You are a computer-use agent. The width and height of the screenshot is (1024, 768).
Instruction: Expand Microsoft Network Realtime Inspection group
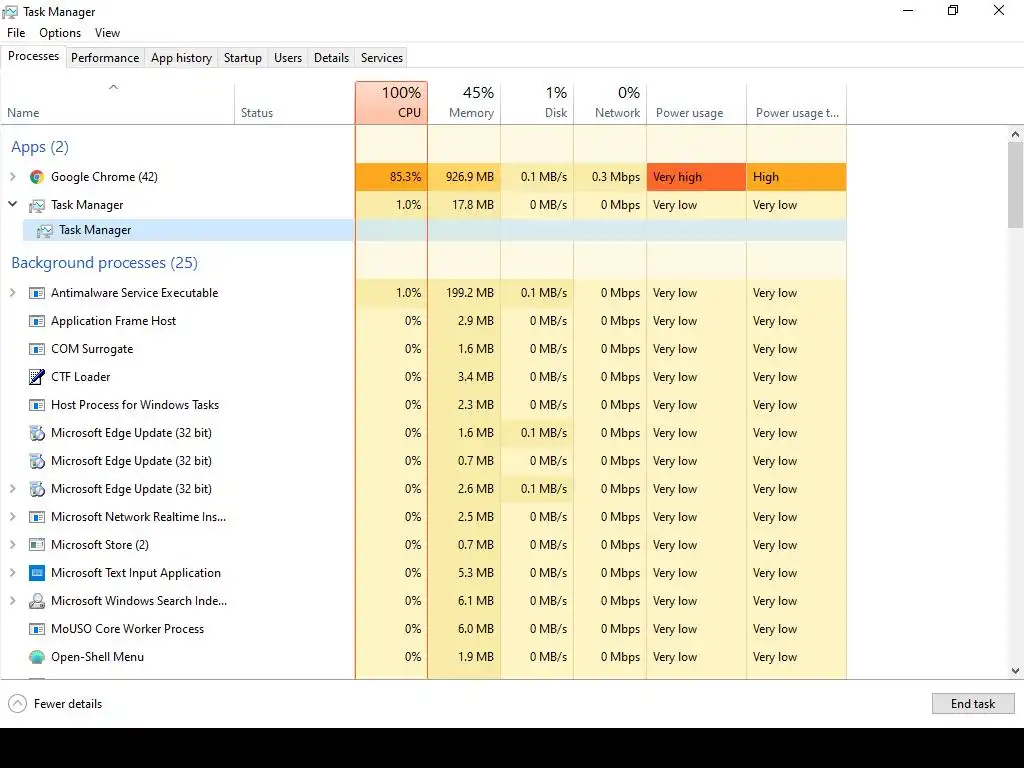12,517
